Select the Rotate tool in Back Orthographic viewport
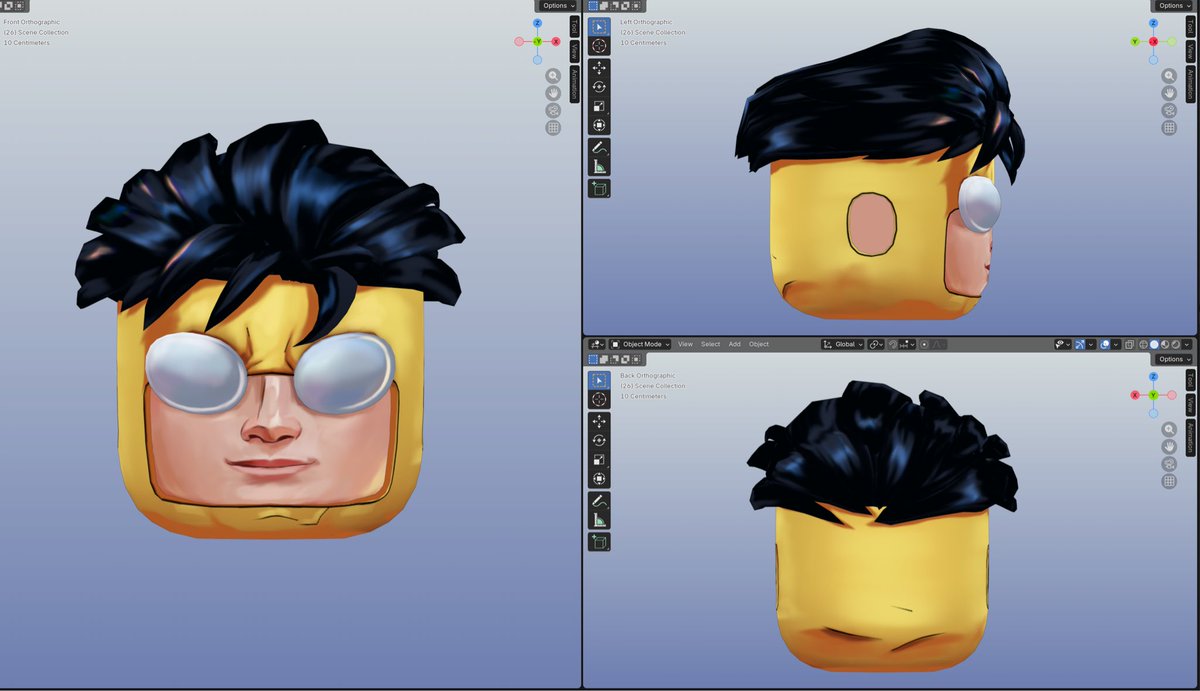The height and width of the screenshot is (691, 1200). pos(599,440)
